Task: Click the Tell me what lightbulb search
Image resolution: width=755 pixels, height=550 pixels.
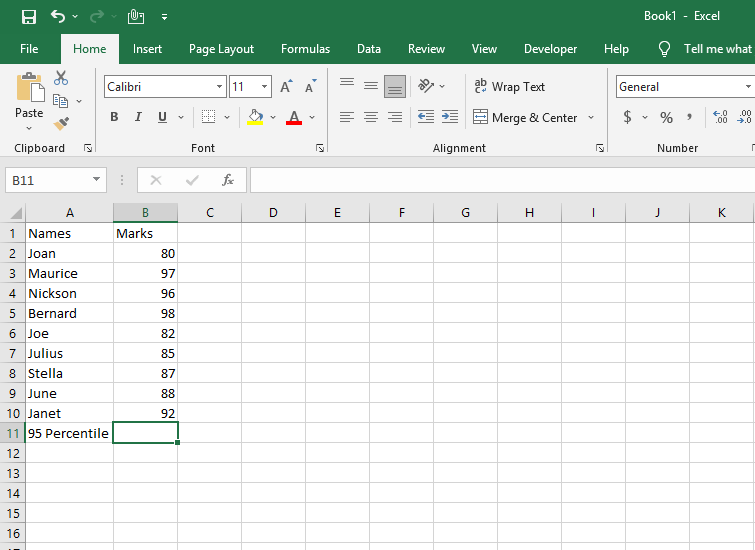Action: pos(664,49)
